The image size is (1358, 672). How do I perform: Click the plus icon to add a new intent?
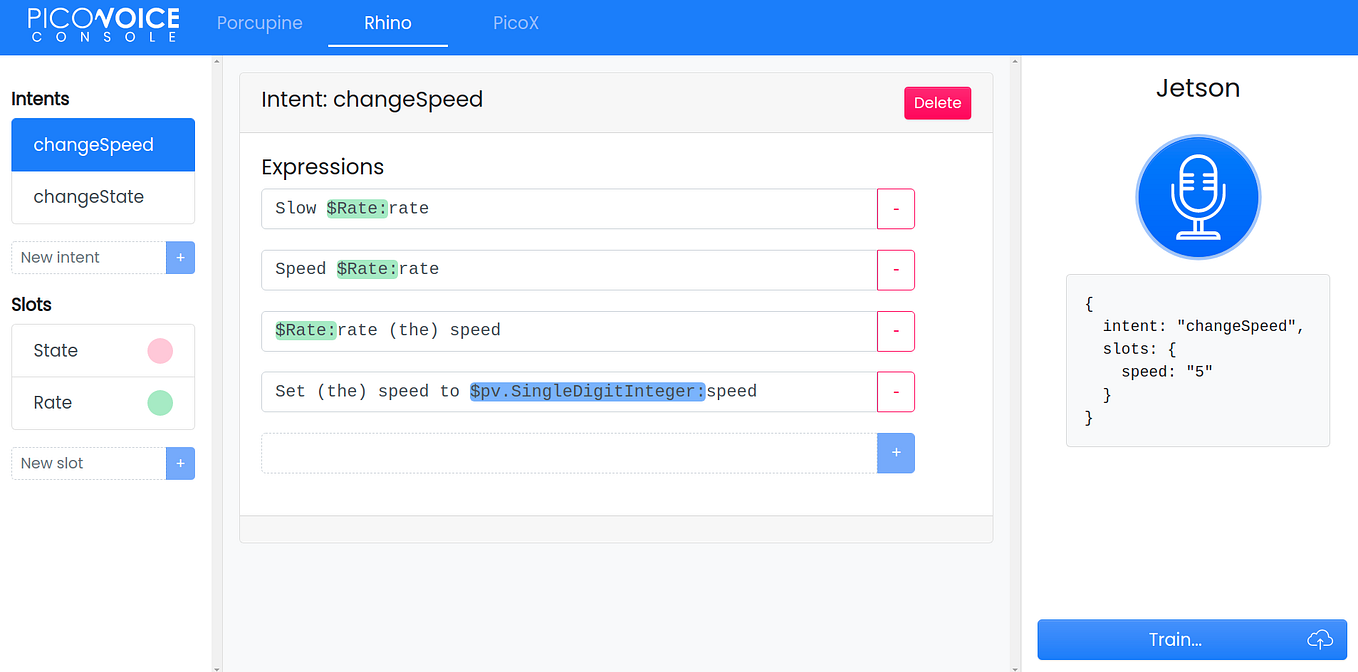(180, 257)
